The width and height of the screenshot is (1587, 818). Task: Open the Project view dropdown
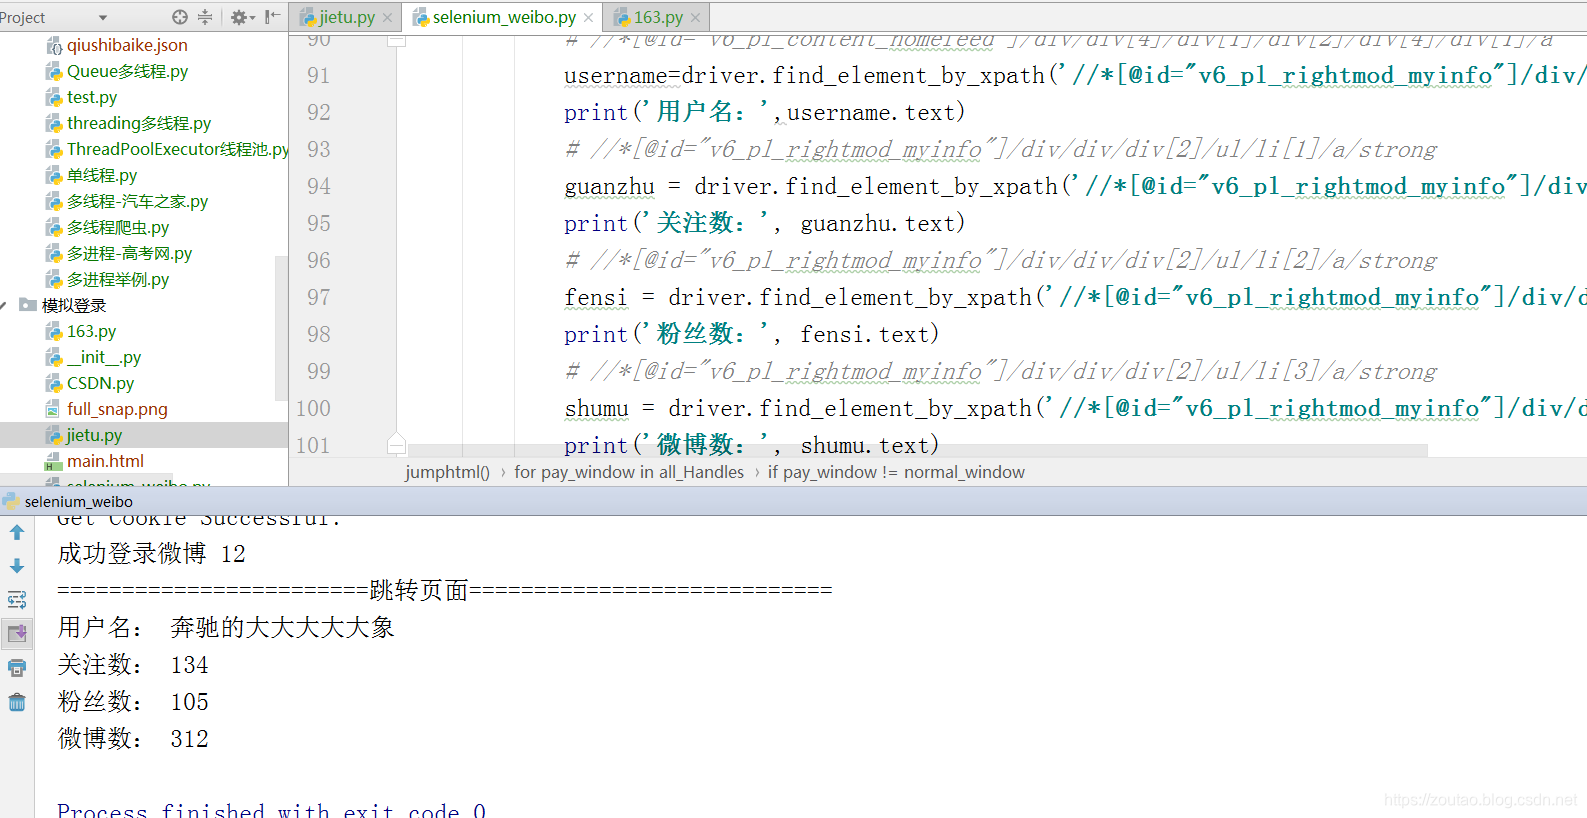[x=103, y=17]
